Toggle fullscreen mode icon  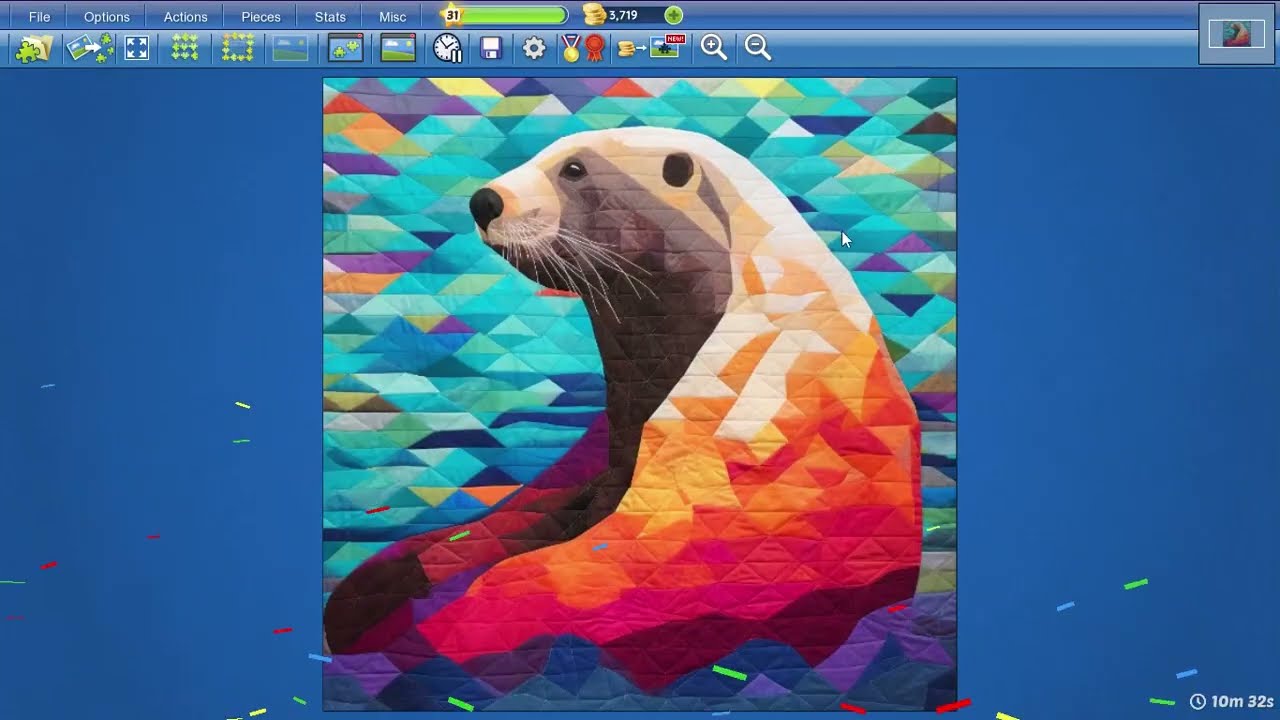point(137,48)
